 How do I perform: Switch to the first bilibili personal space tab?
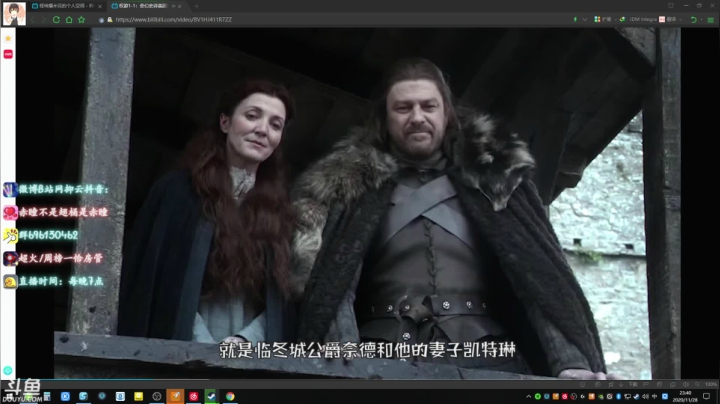(x=66, y=6)
